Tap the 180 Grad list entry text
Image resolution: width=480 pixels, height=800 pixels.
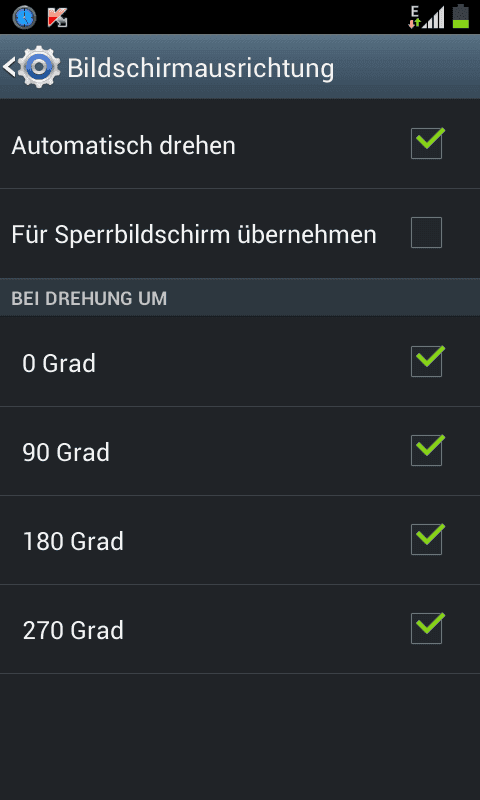[73, 541]
